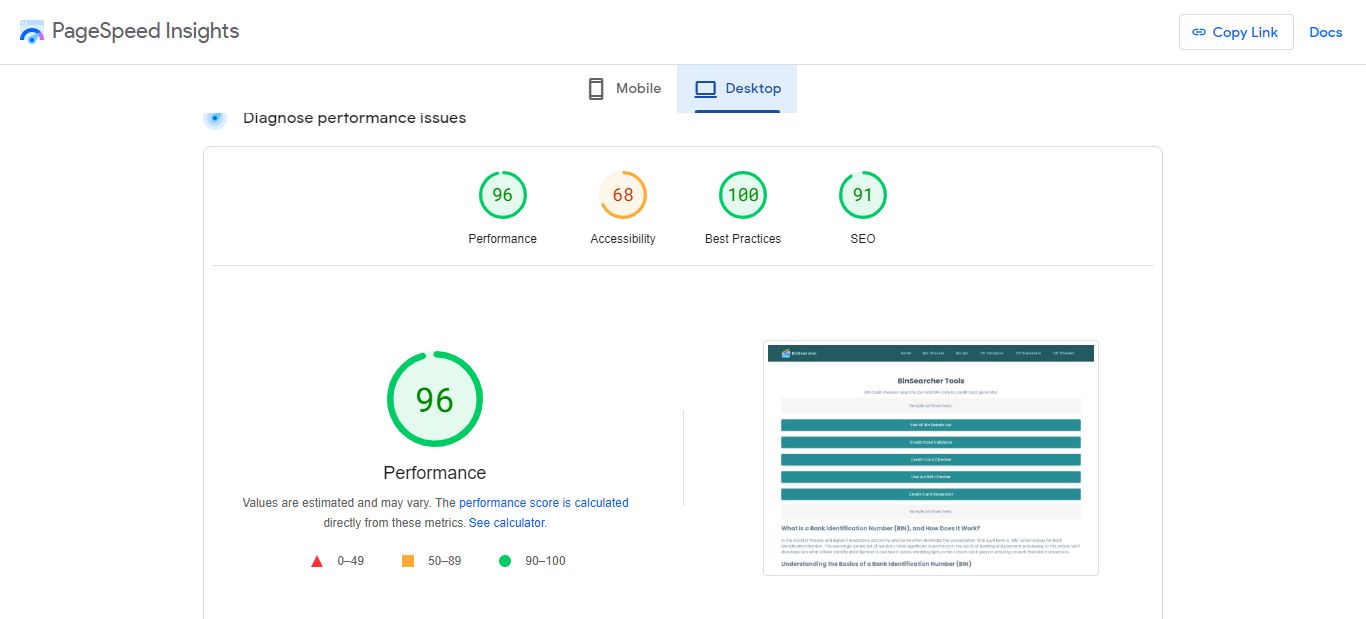Switch to the Mobile tab
Viewport: 1366px width, 619px height.
(624, 89)
